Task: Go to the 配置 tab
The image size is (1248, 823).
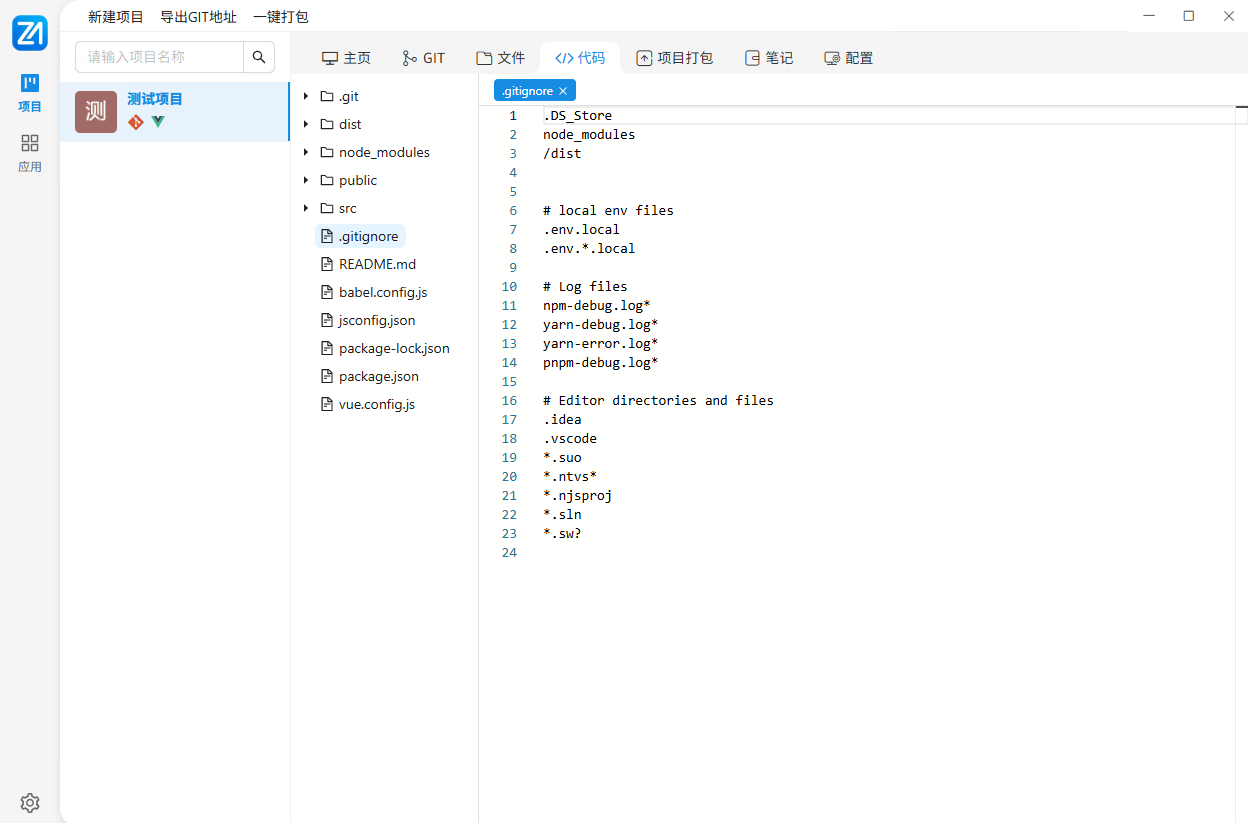Action: [848, 58]
